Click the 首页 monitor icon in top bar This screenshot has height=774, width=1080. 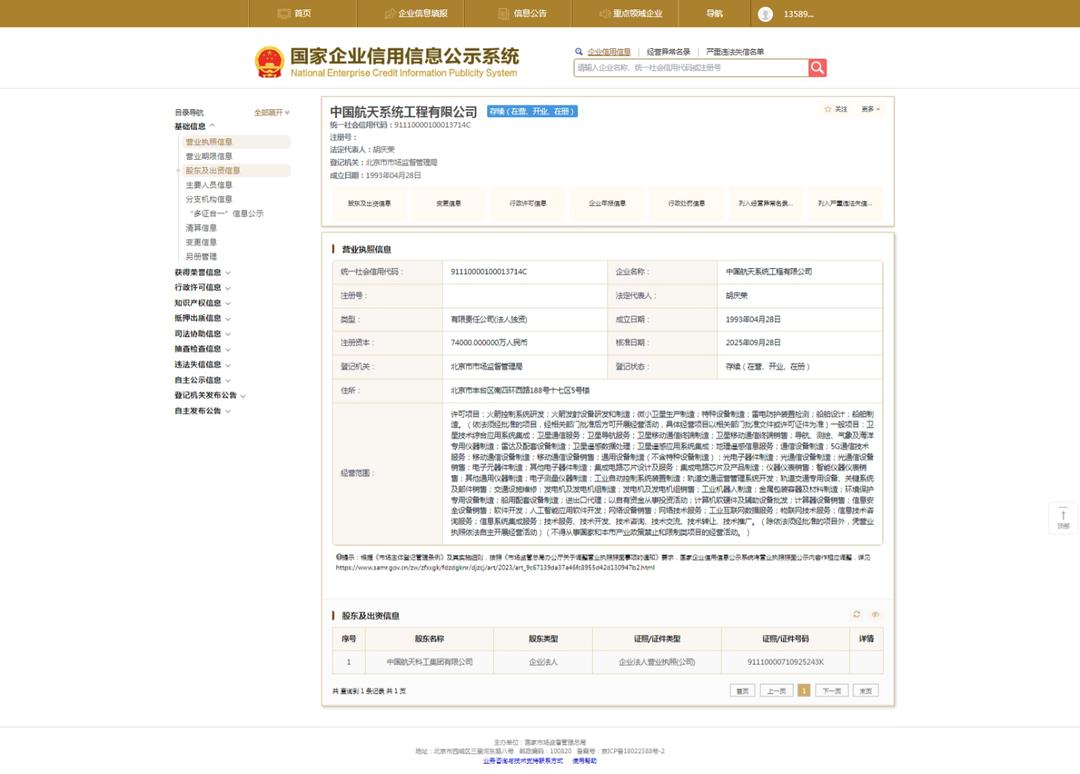[x=284, y=13]
